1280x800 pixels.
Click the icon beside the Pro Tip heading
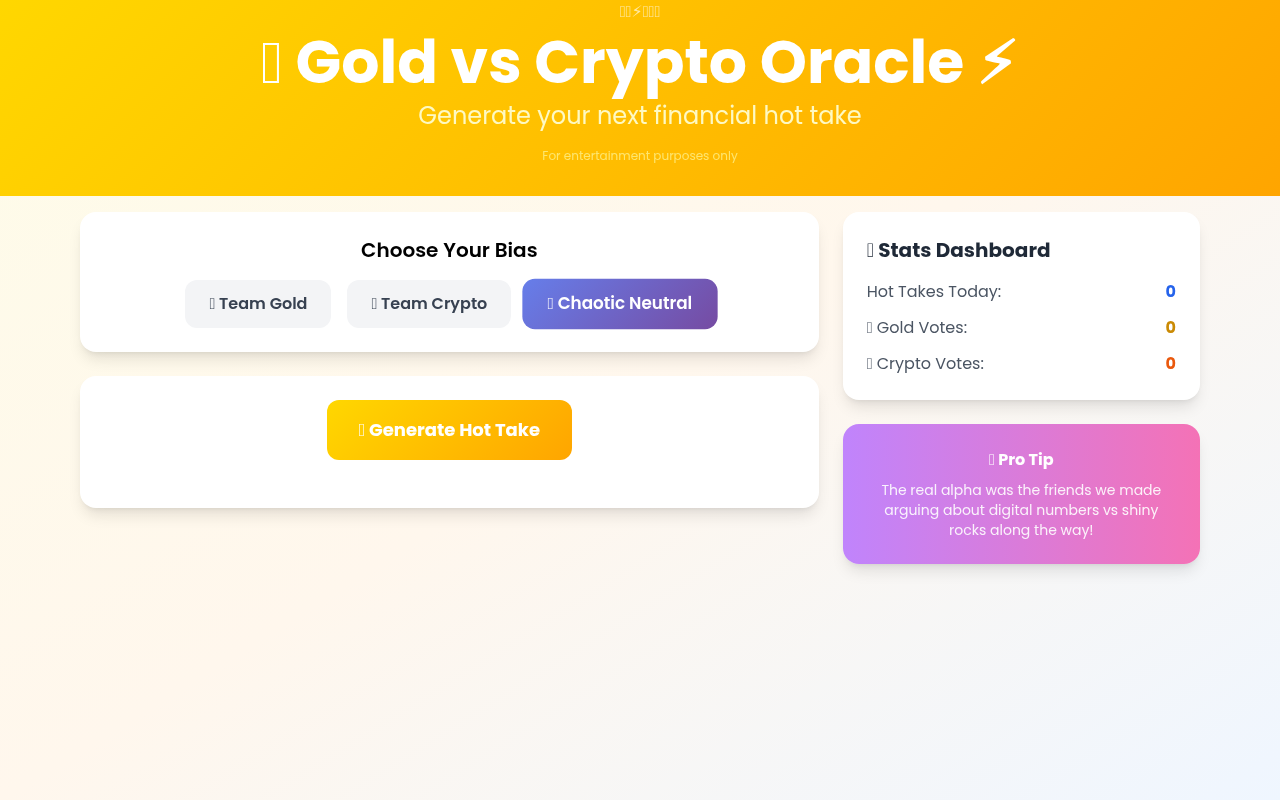(x=991, y=459)
